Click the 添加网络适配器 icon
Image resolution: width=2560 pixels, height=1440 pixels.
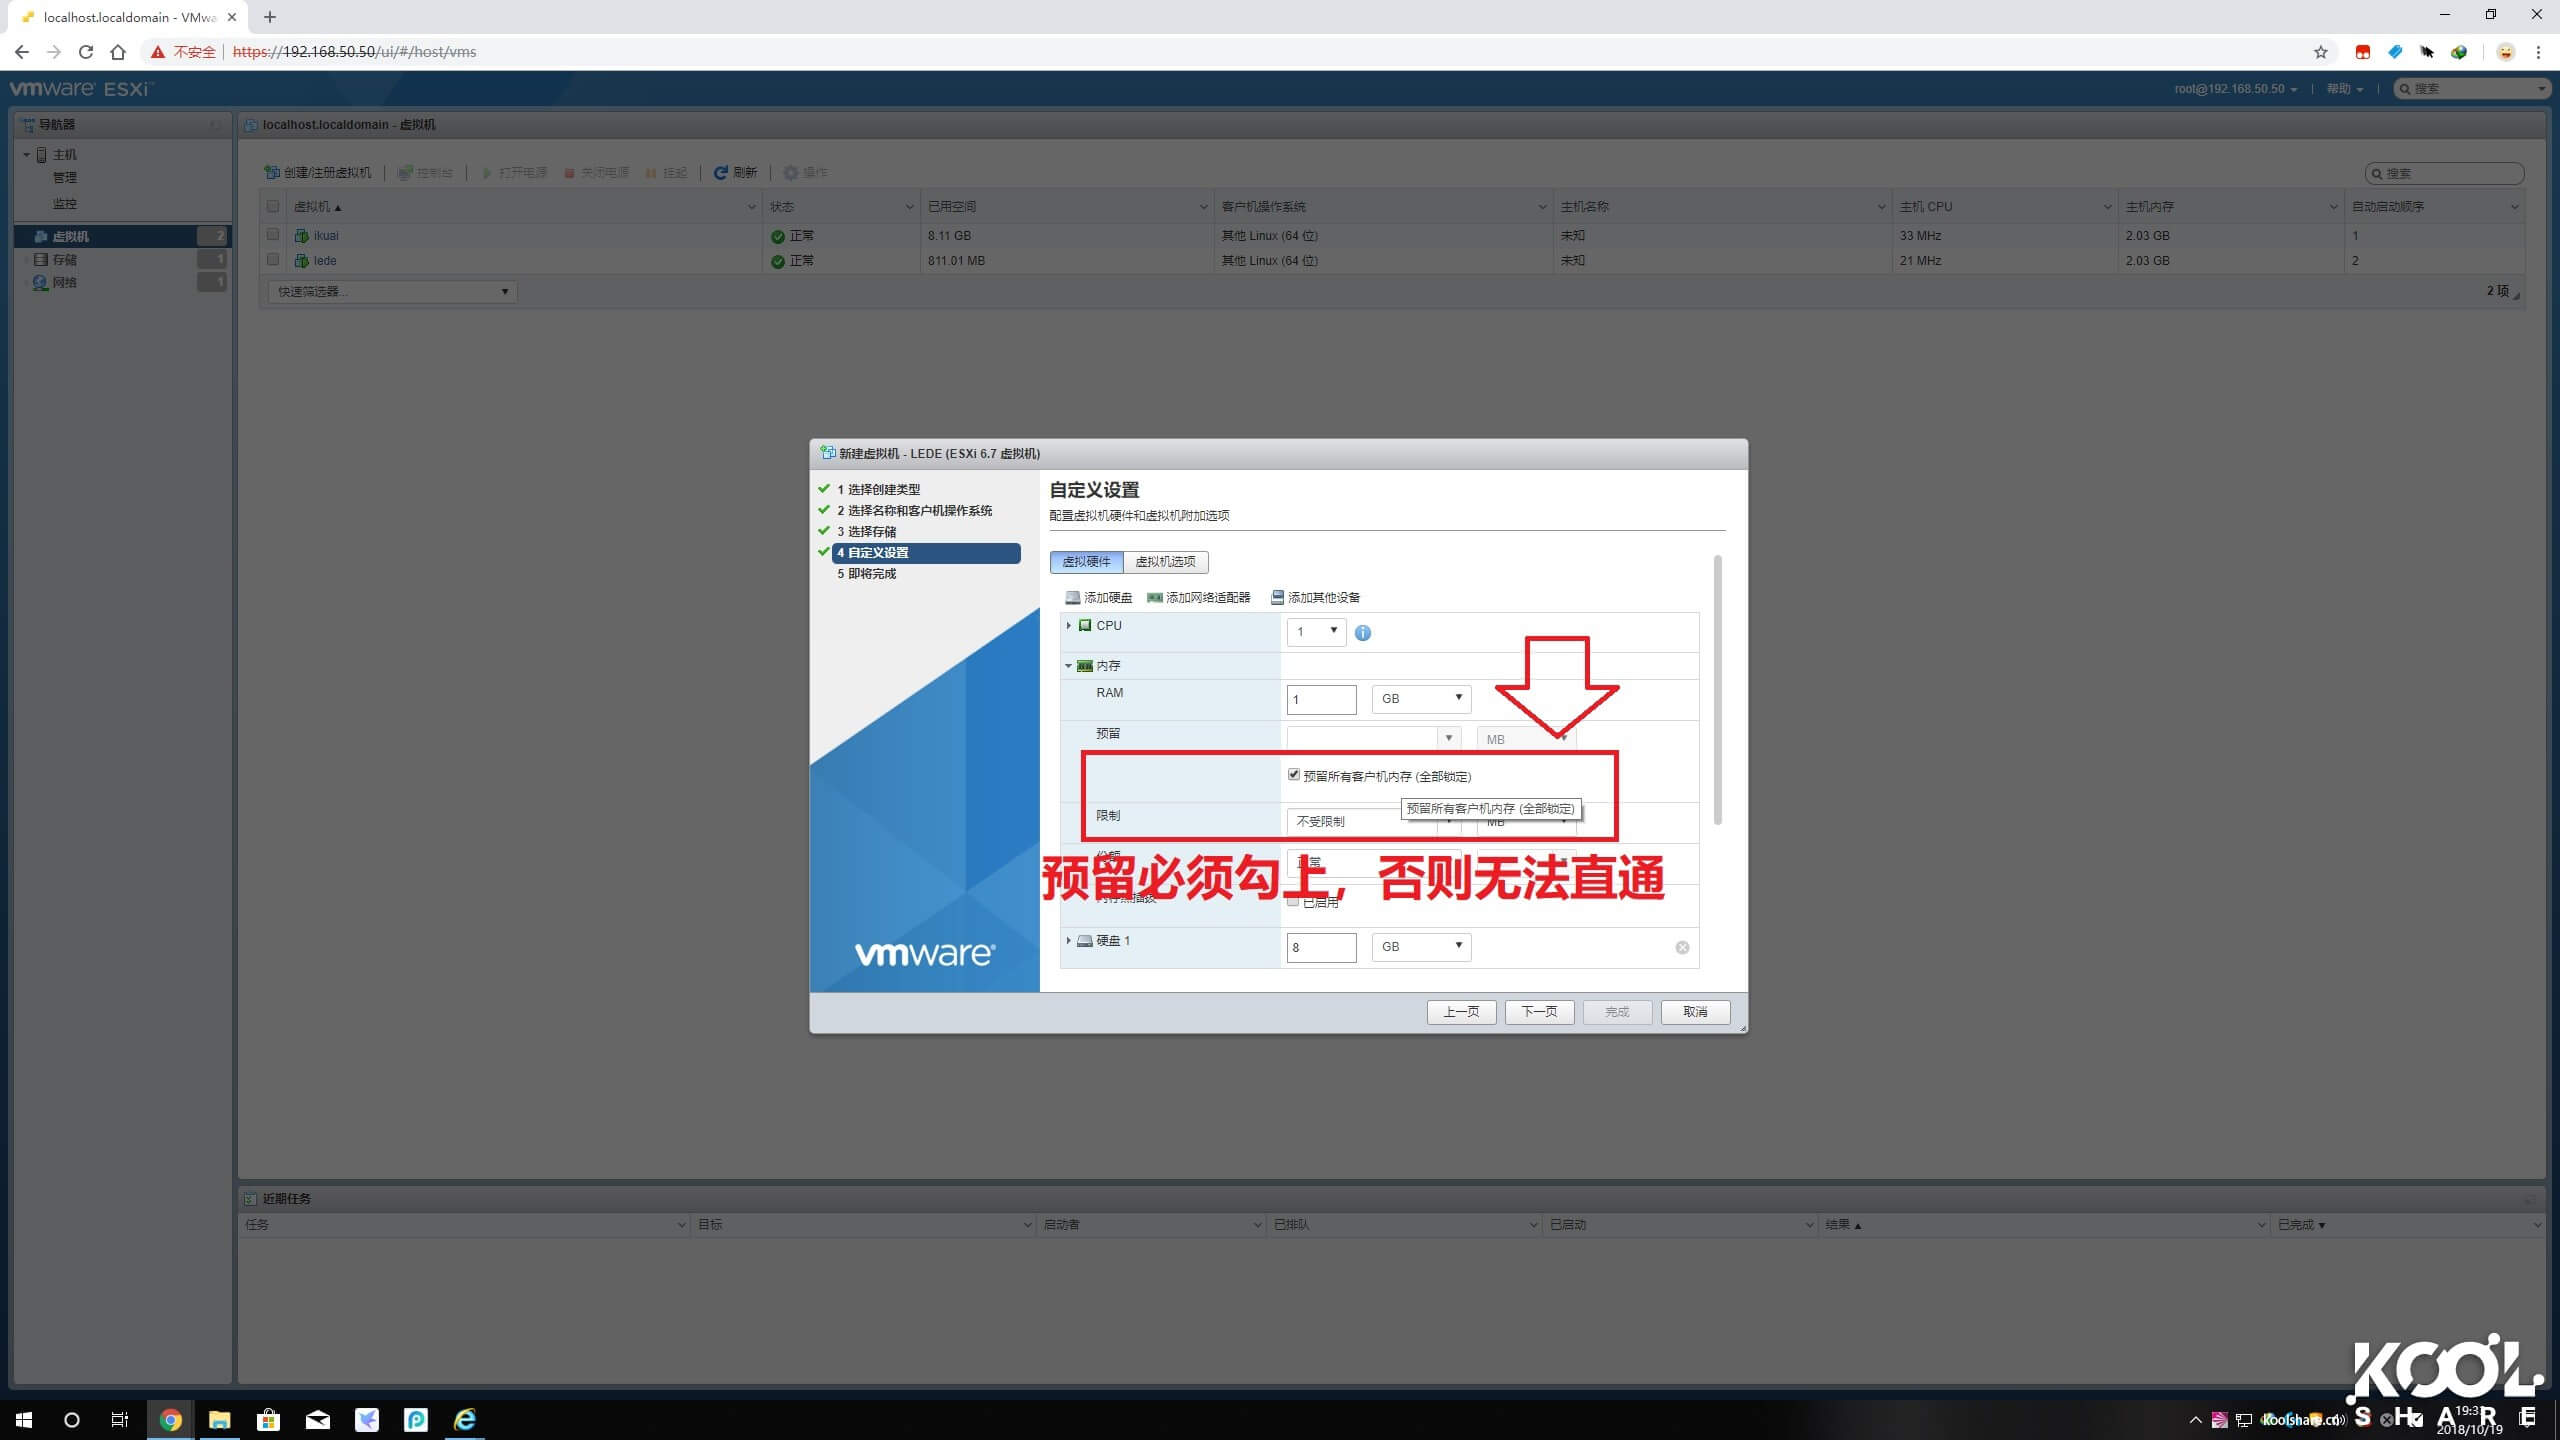tap(1156, 597)
